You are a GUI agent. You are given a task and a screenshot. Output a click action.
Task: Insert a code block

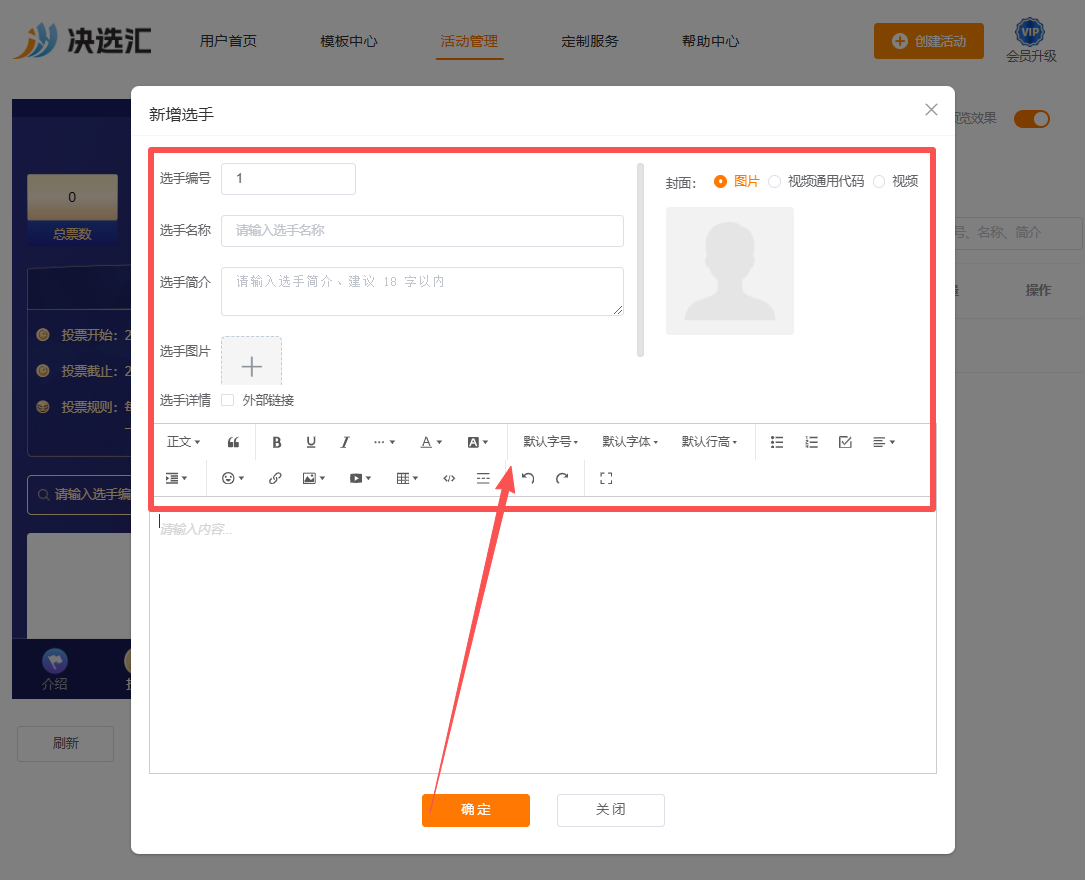pos(449,478)
